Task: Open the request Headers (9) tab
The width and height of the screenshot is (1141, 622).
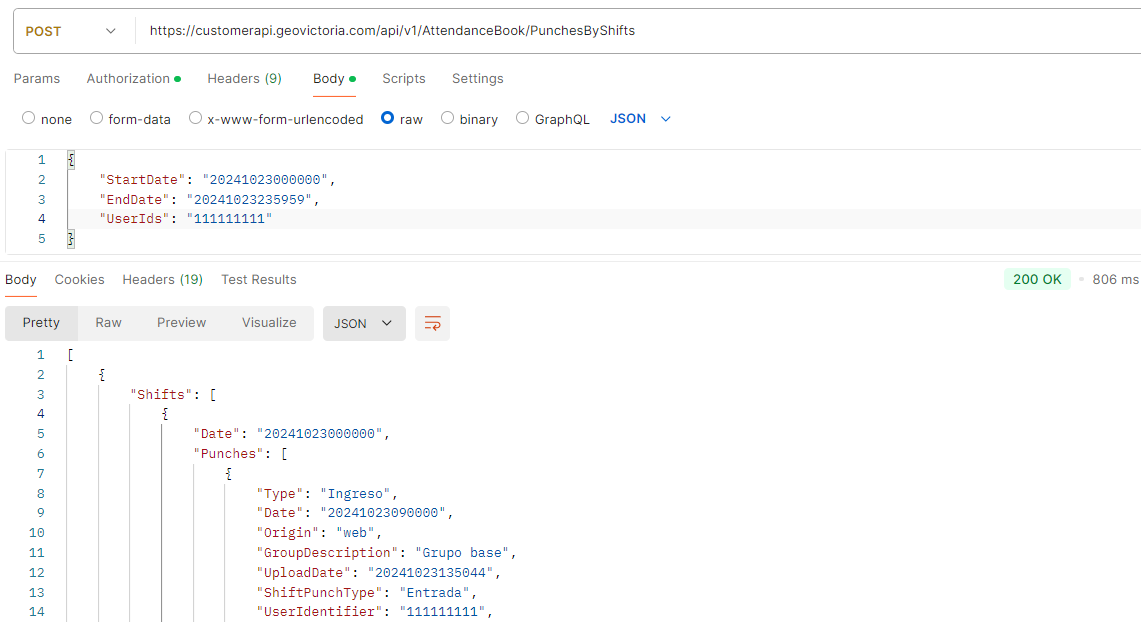Action: click(x=244, y=78)
